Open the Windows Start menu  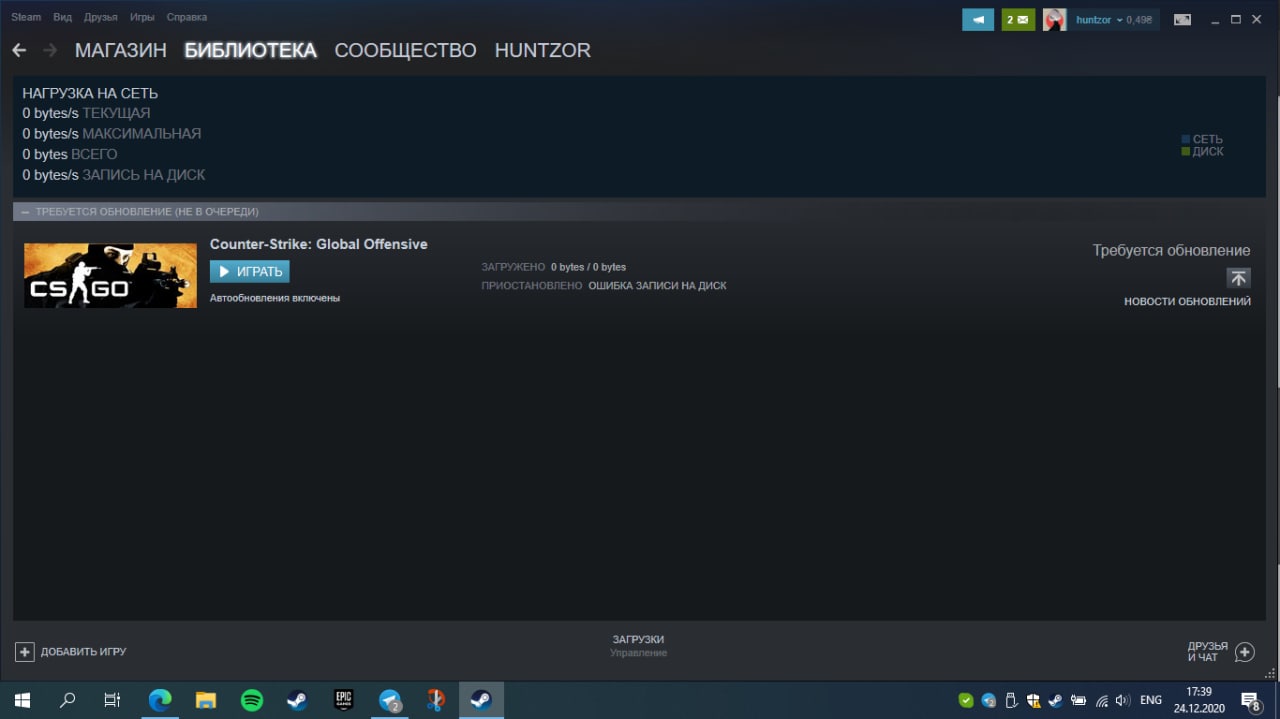pos(22,700)
